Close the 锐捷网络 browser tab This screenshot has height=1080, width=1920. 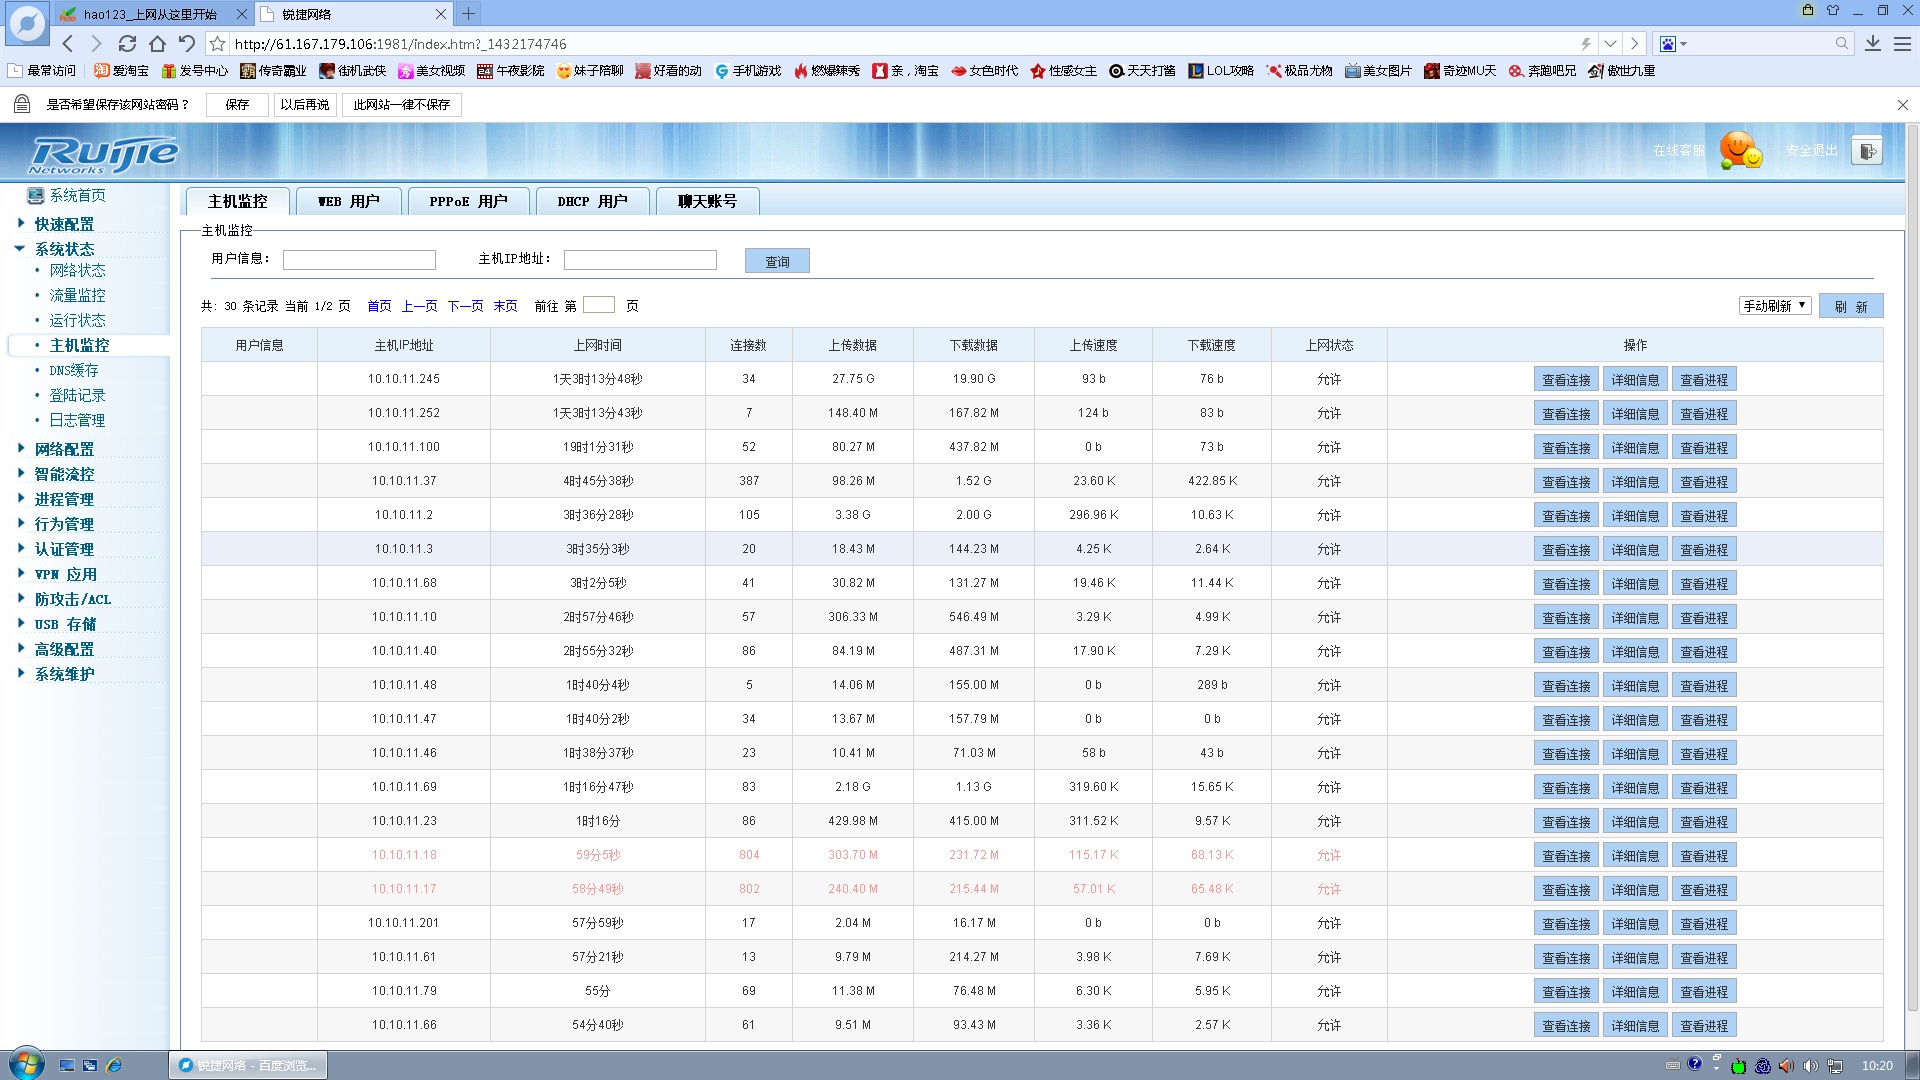point(441,14)
